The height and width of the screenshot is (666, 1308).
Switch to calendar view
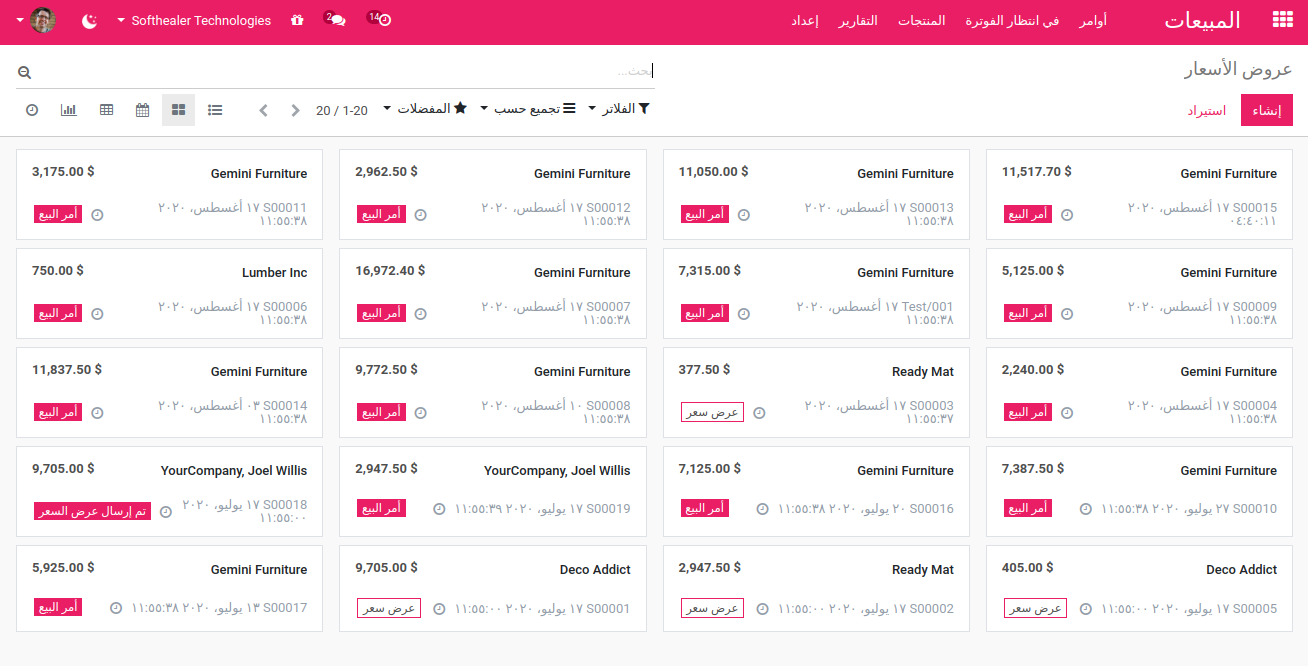pyautogui.click(x=143, y=110)
